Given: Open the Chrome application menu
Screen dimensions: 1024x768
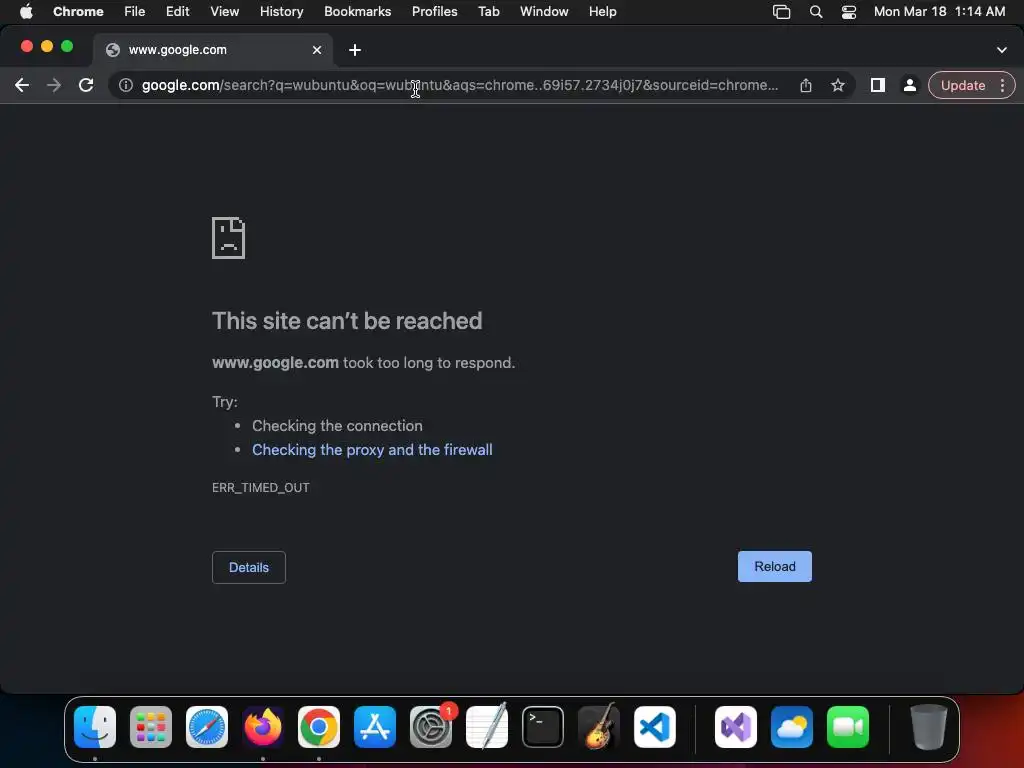Looking at the screenshot, I should [78, 12].
